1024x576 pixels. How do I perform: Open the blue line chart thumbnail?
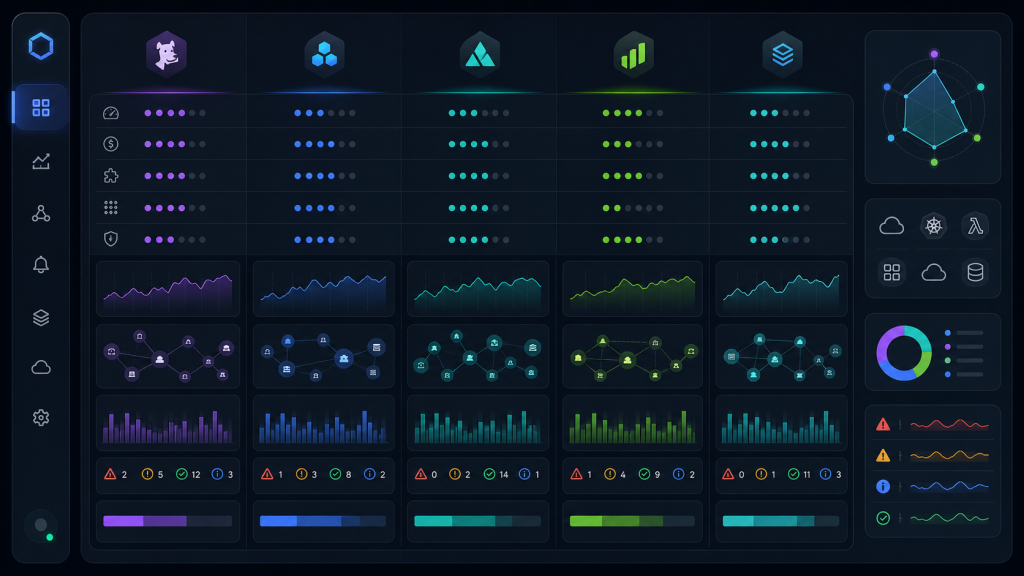pyautogui.click(x=323, y=289)
